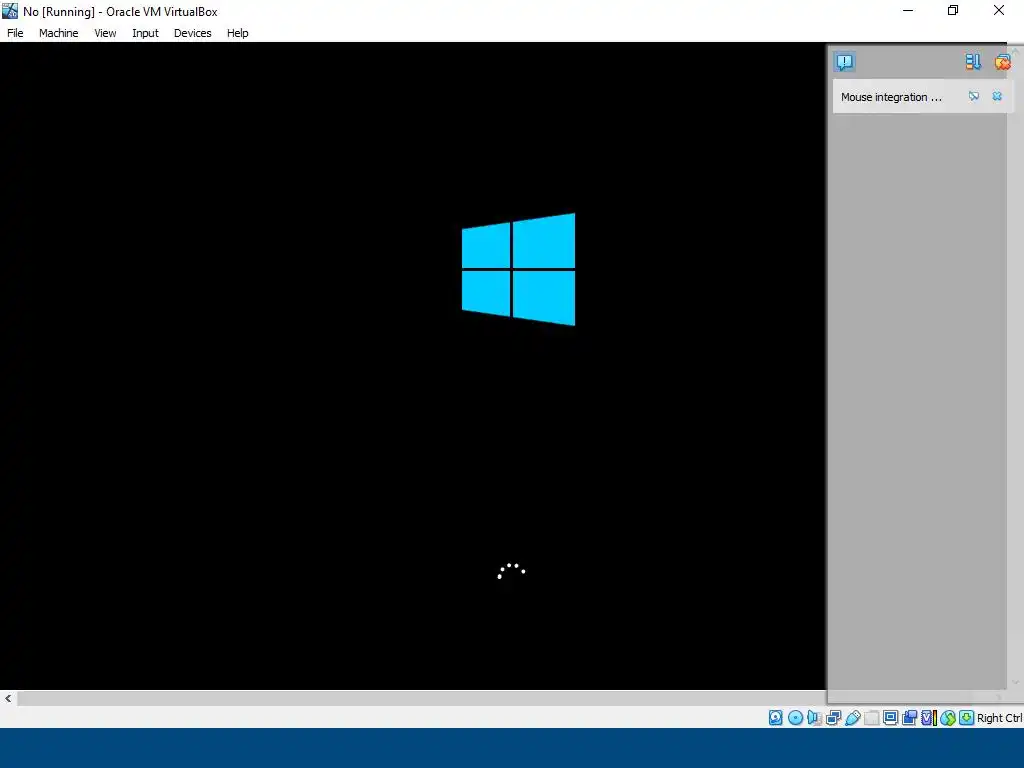Click the V processor chip indicator
Viewport: 1024px width, 768px height.
click(x=928, y=718)
